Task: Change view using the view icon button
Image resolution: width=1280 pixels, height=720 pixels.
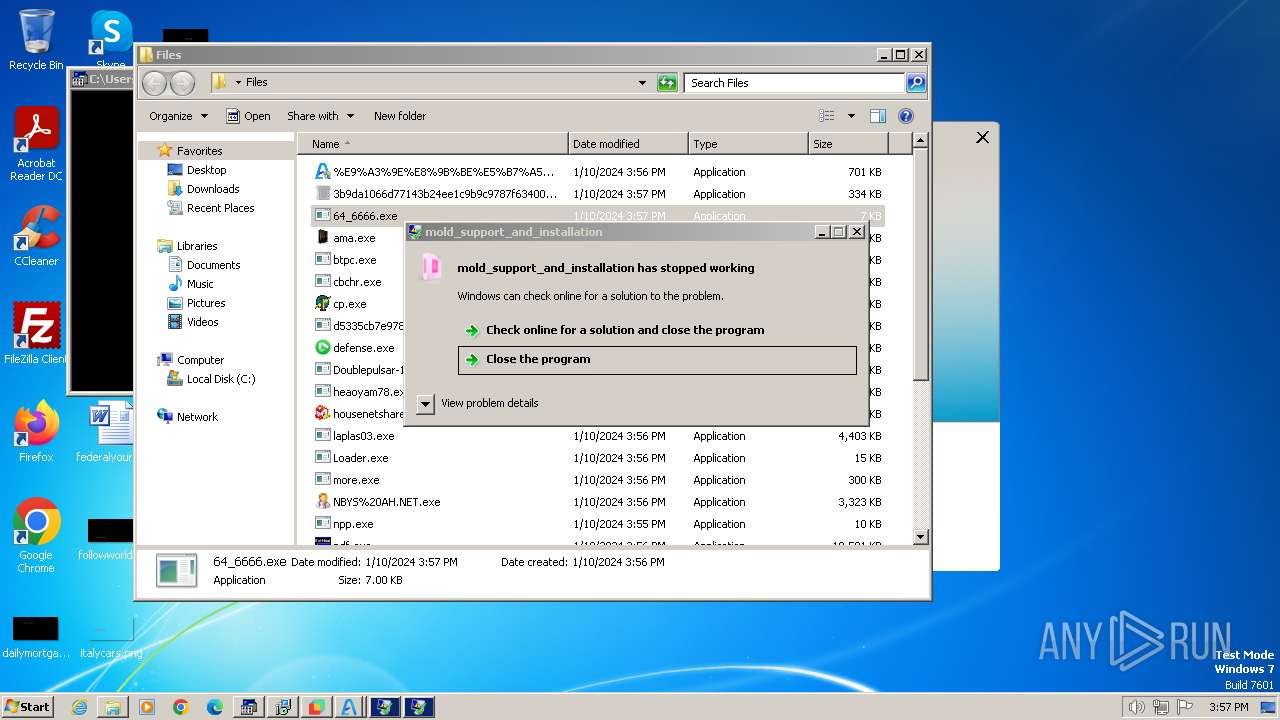Action: 827,116
